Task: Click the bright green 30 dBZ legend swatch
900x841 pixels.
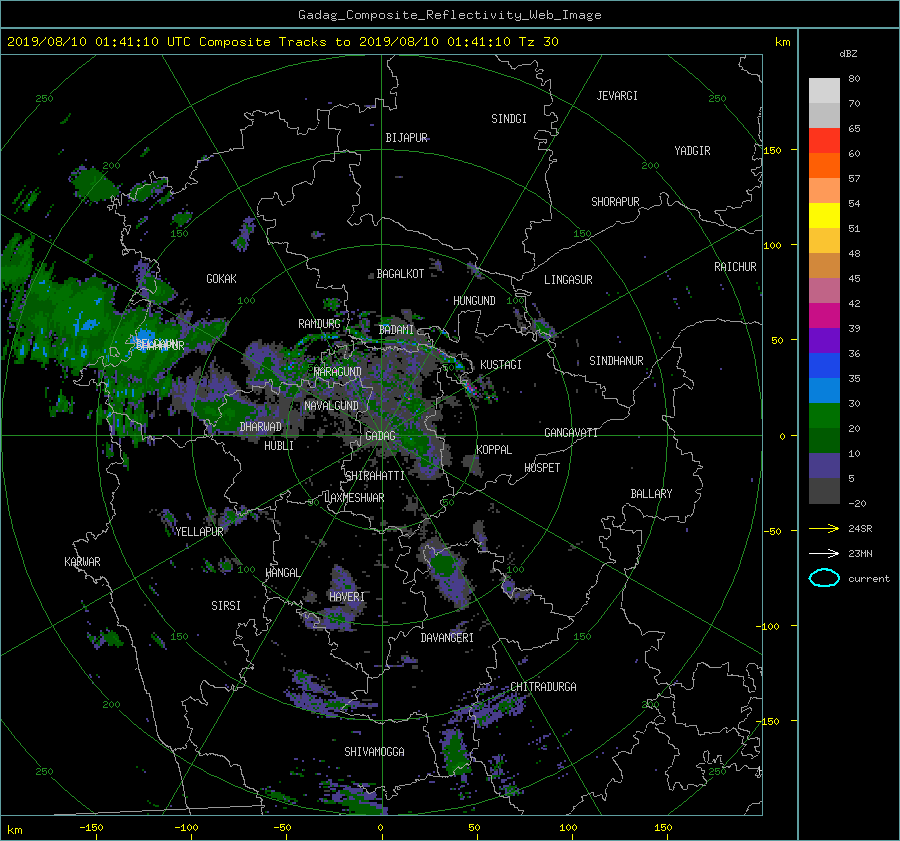Action: (x=824, y=416)
